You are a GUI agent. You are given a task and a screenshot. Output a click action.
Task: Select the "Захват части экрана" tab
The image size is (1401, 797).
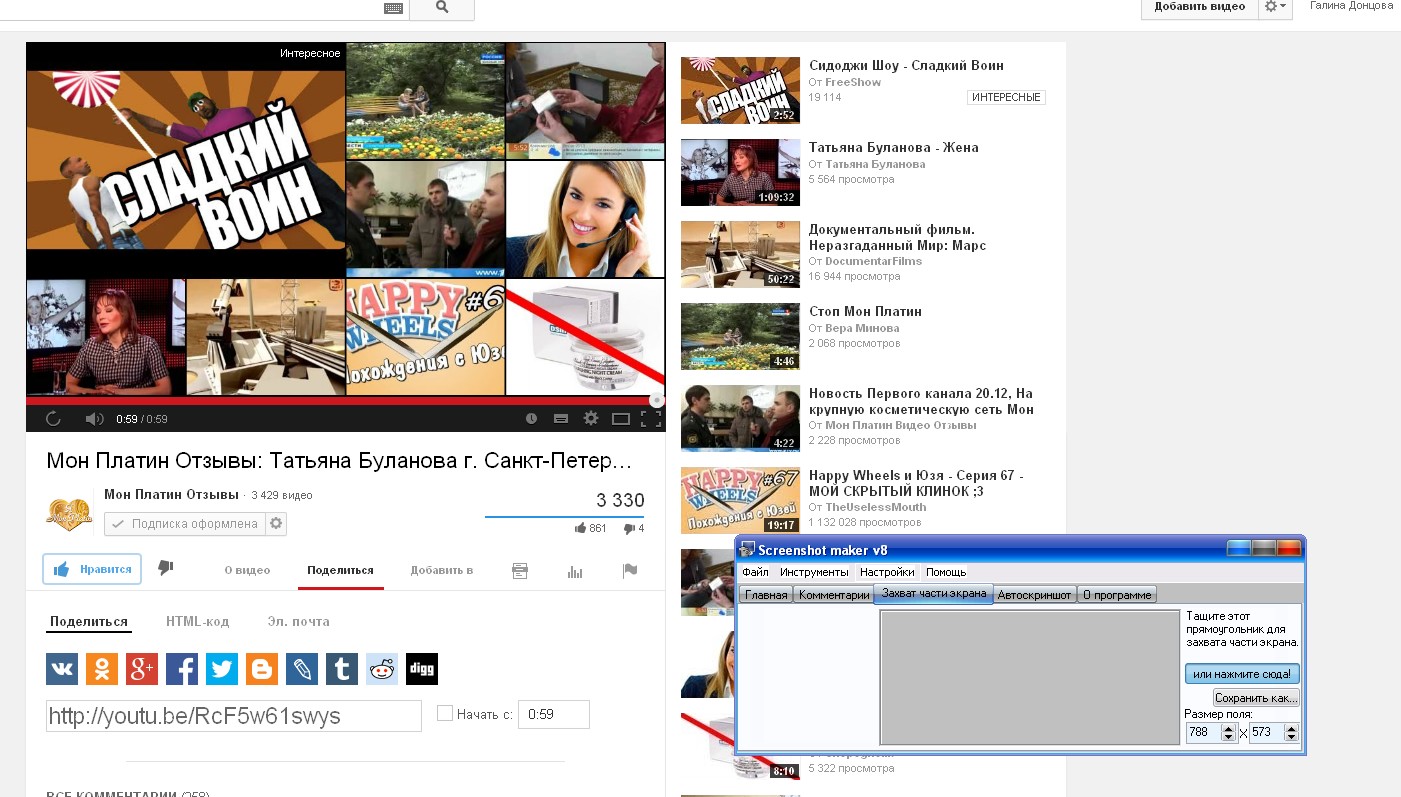(x=934, y=594)
